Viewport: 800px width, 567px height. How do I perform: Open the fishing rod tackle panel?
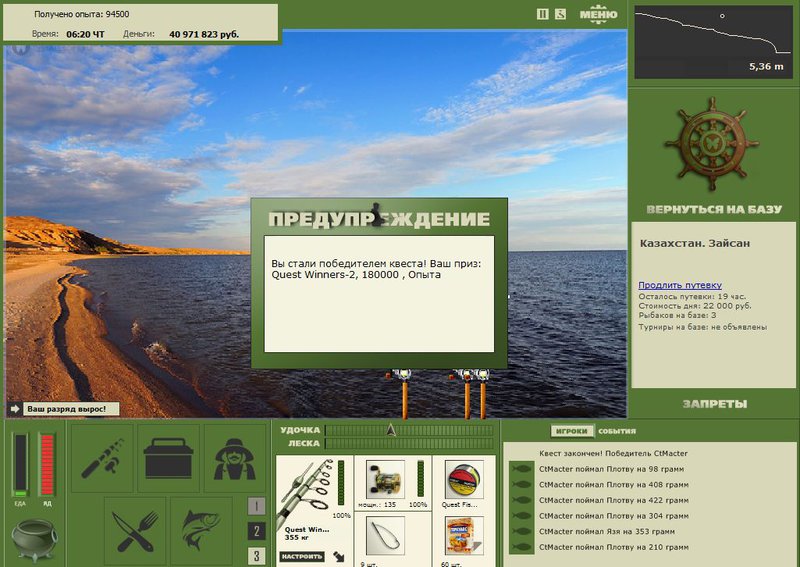(x=102, y=458)
